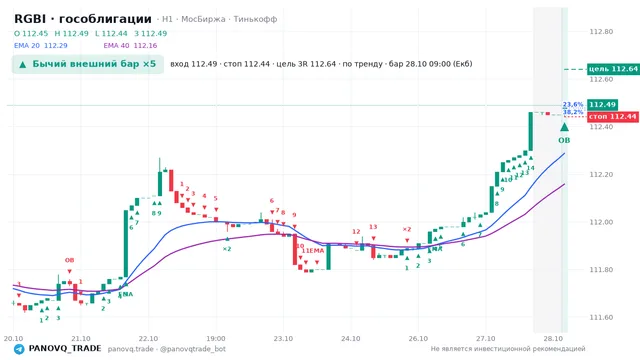Select the red bar count 12 marker

[356, 231]
